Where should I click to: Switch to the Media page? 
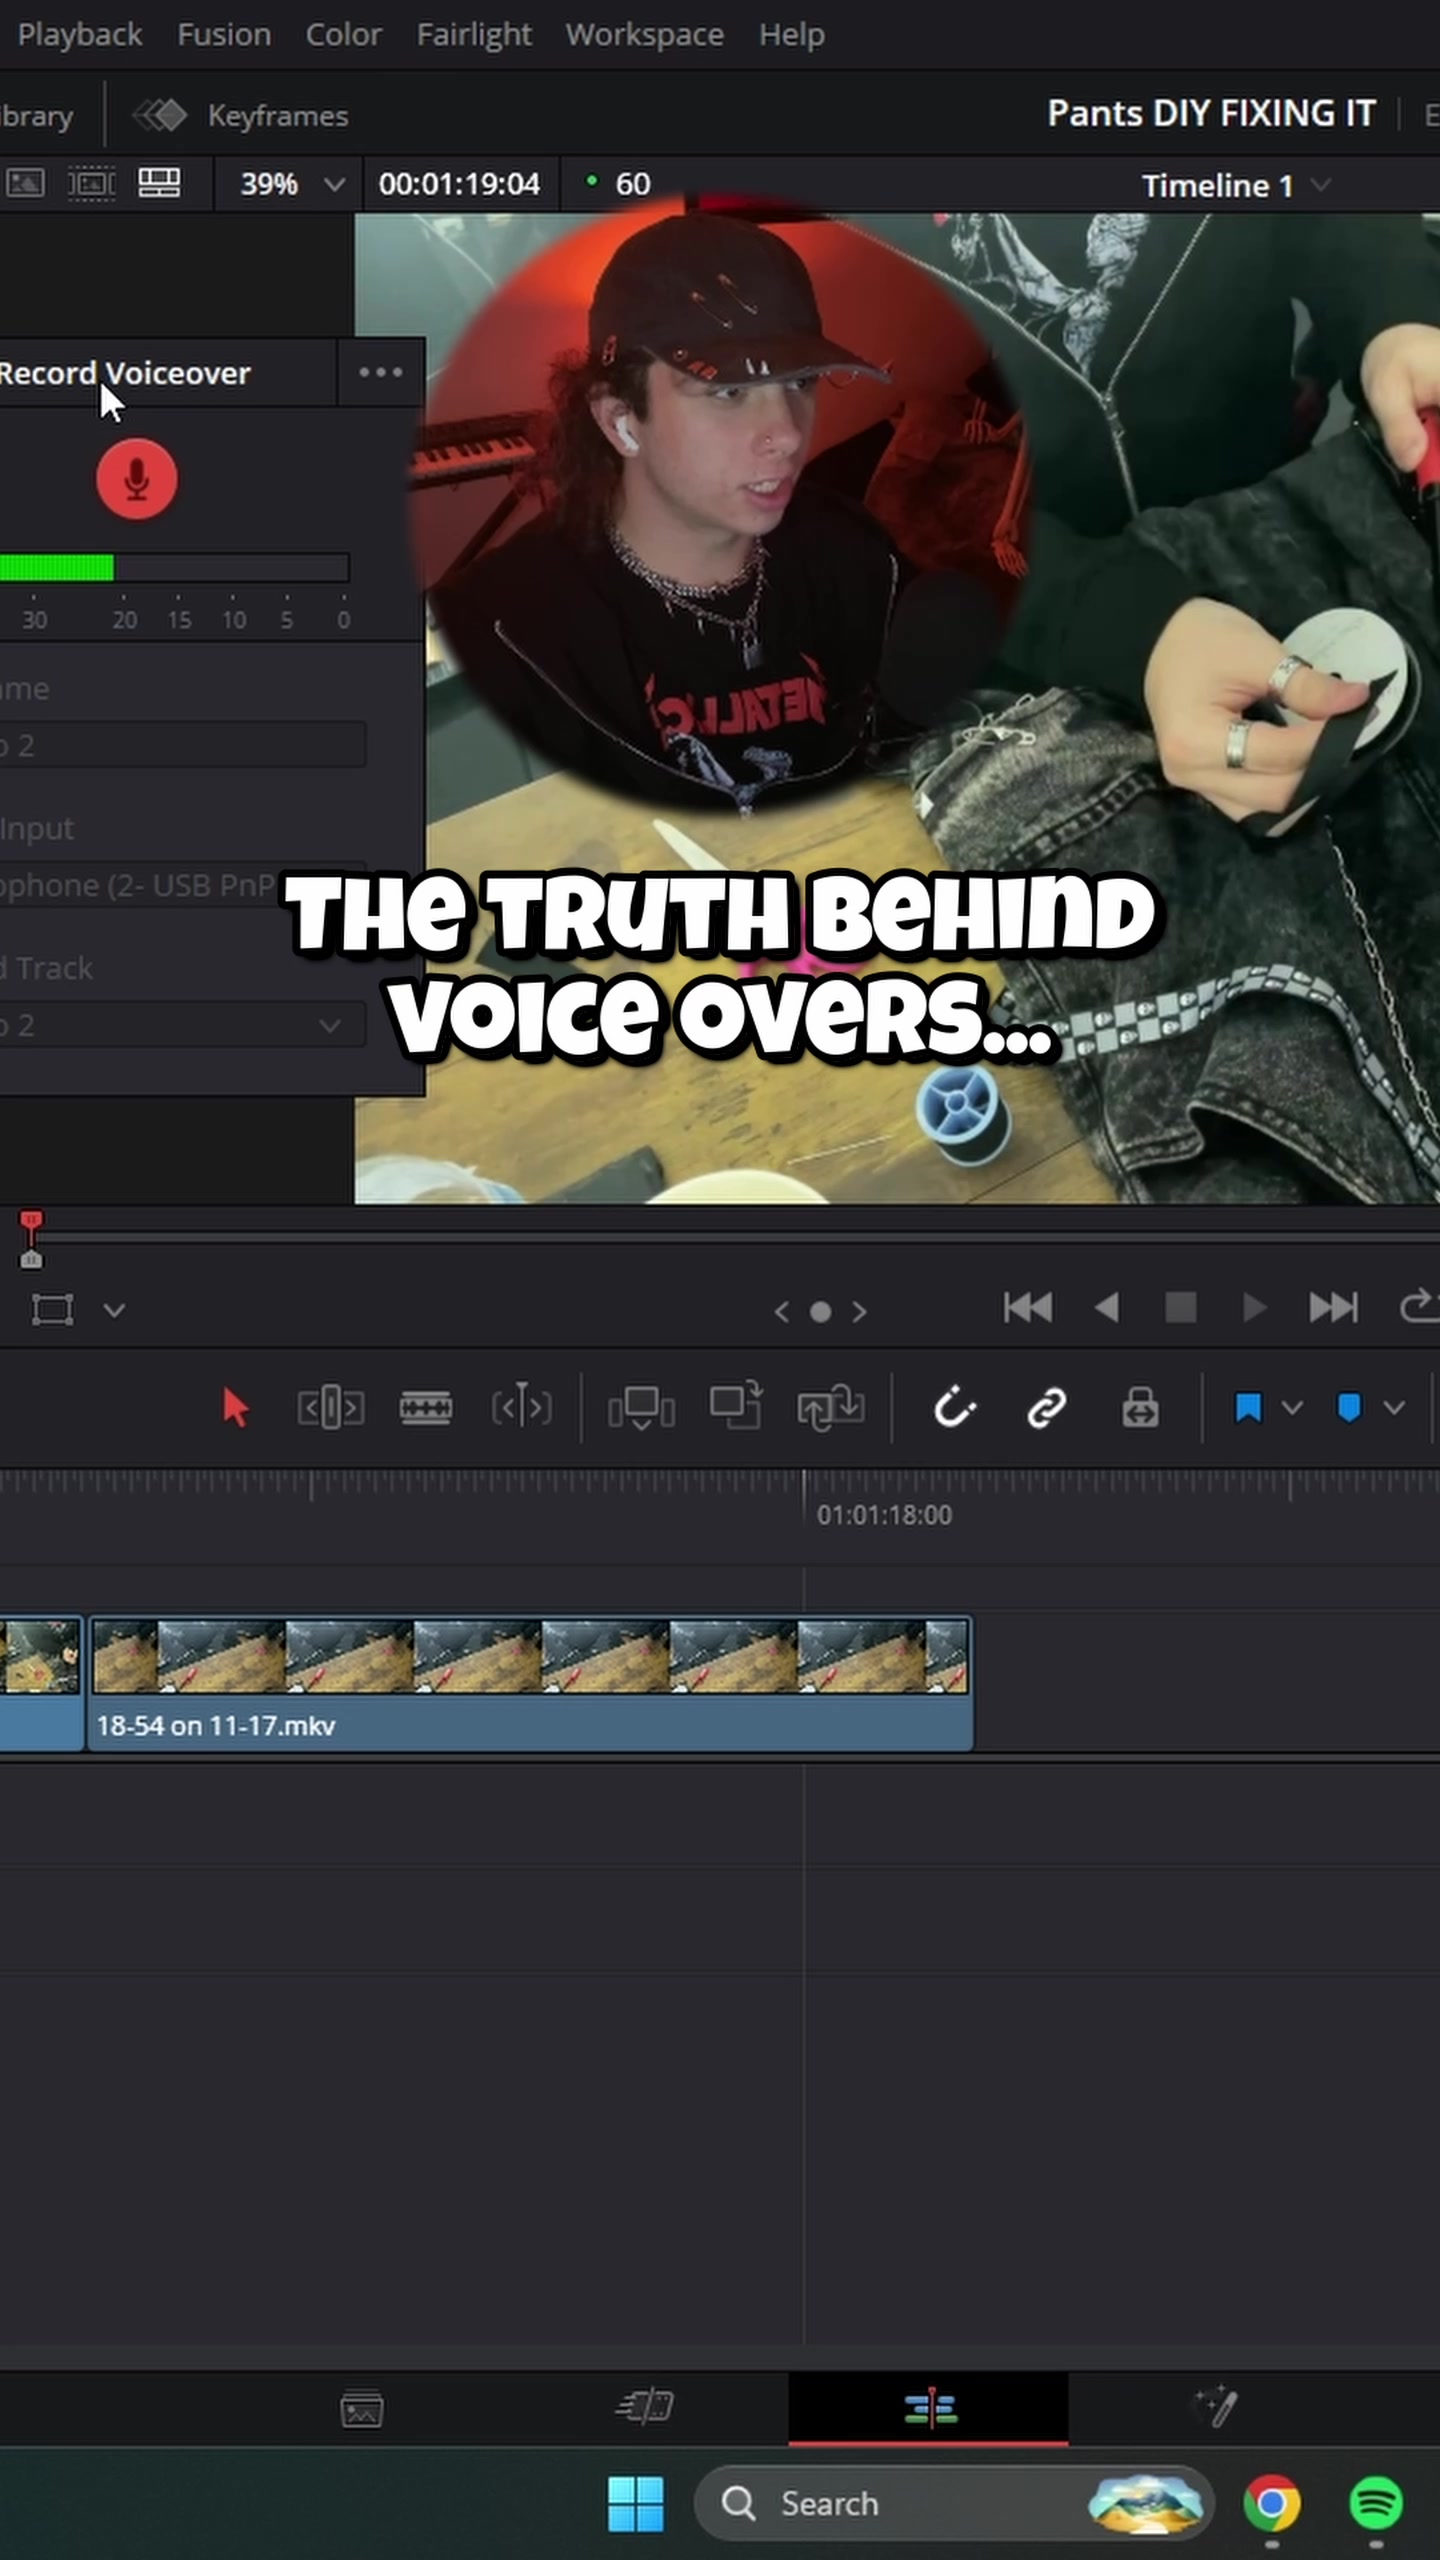coord(361,2410)
